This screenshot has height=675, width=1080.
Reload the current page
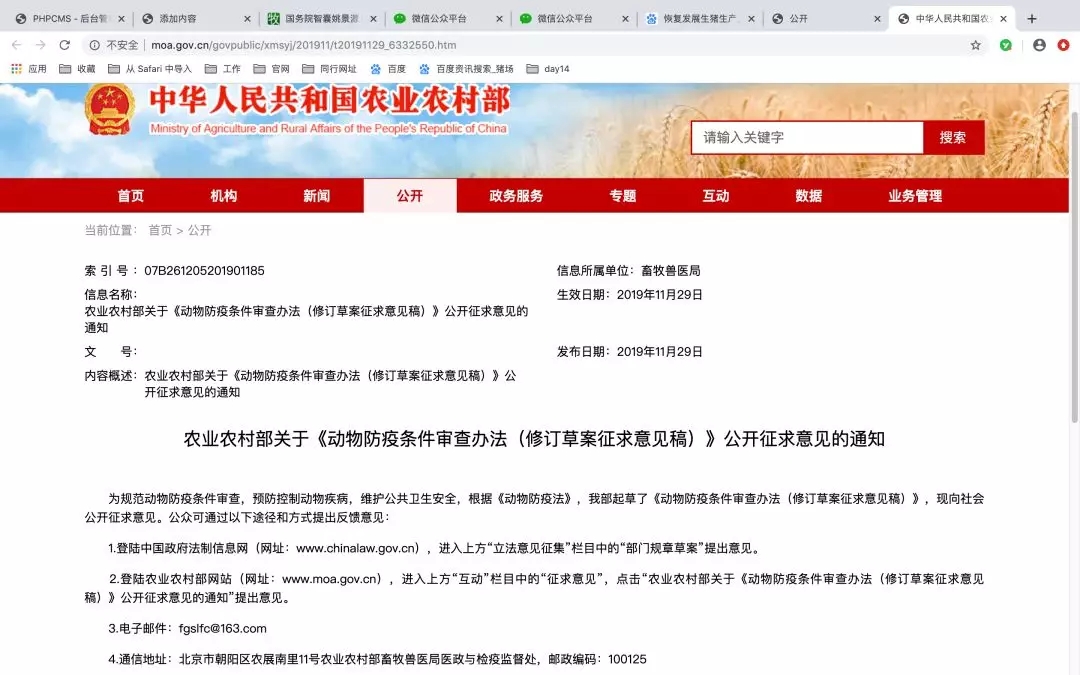click(x=65, y=45)
